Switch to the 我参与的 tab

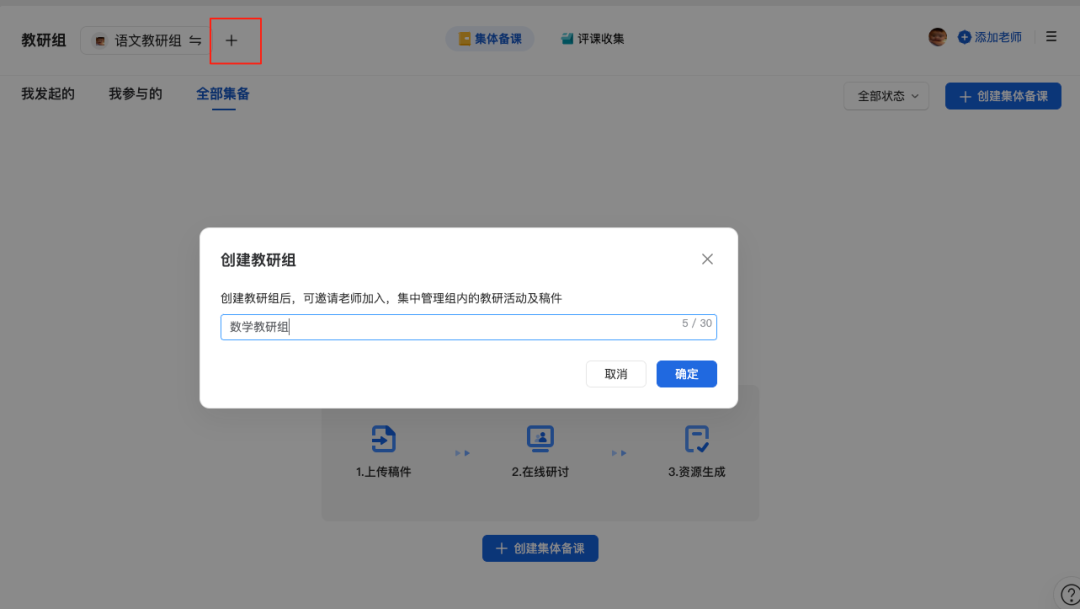[135, 93]
